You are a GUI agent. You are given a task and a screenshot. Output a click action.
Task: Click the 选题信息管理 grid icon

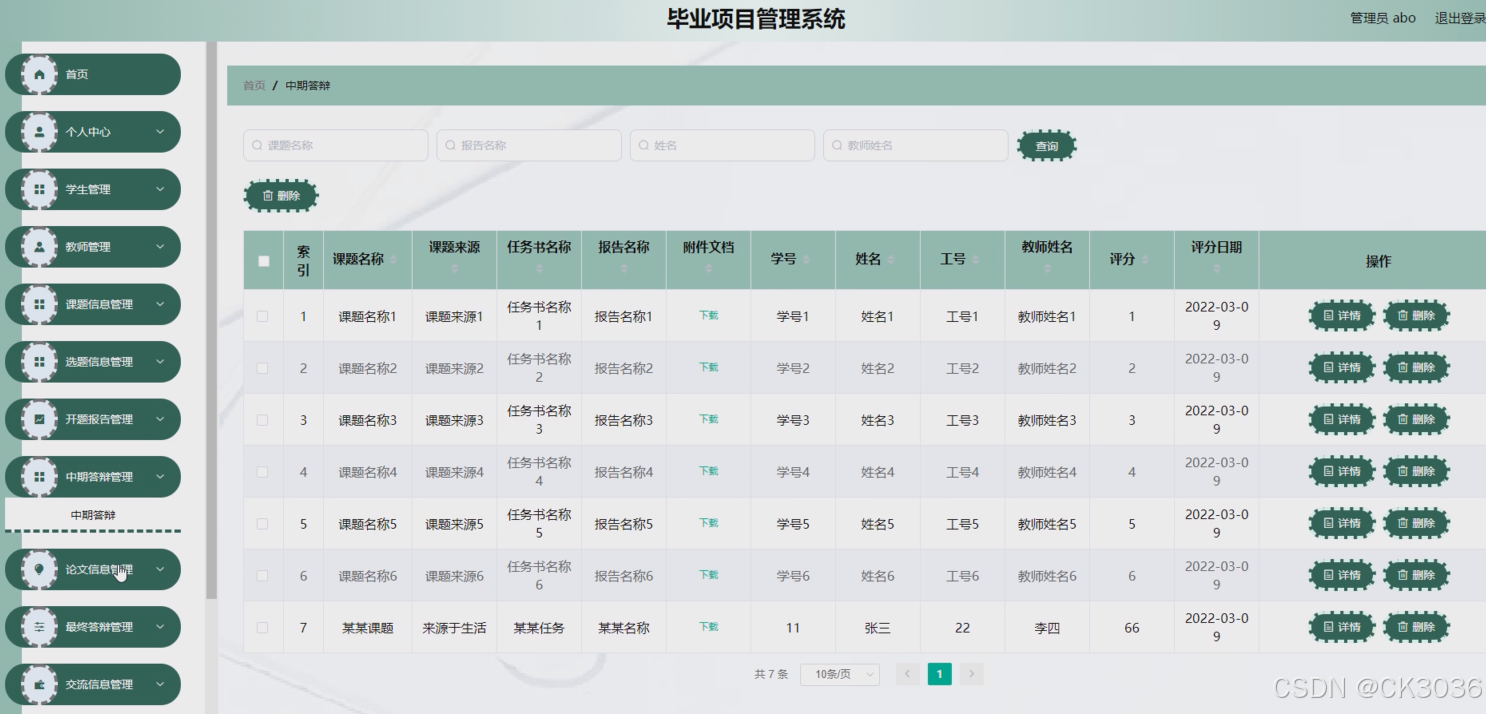pyautogui.click(x=39, y=362)
